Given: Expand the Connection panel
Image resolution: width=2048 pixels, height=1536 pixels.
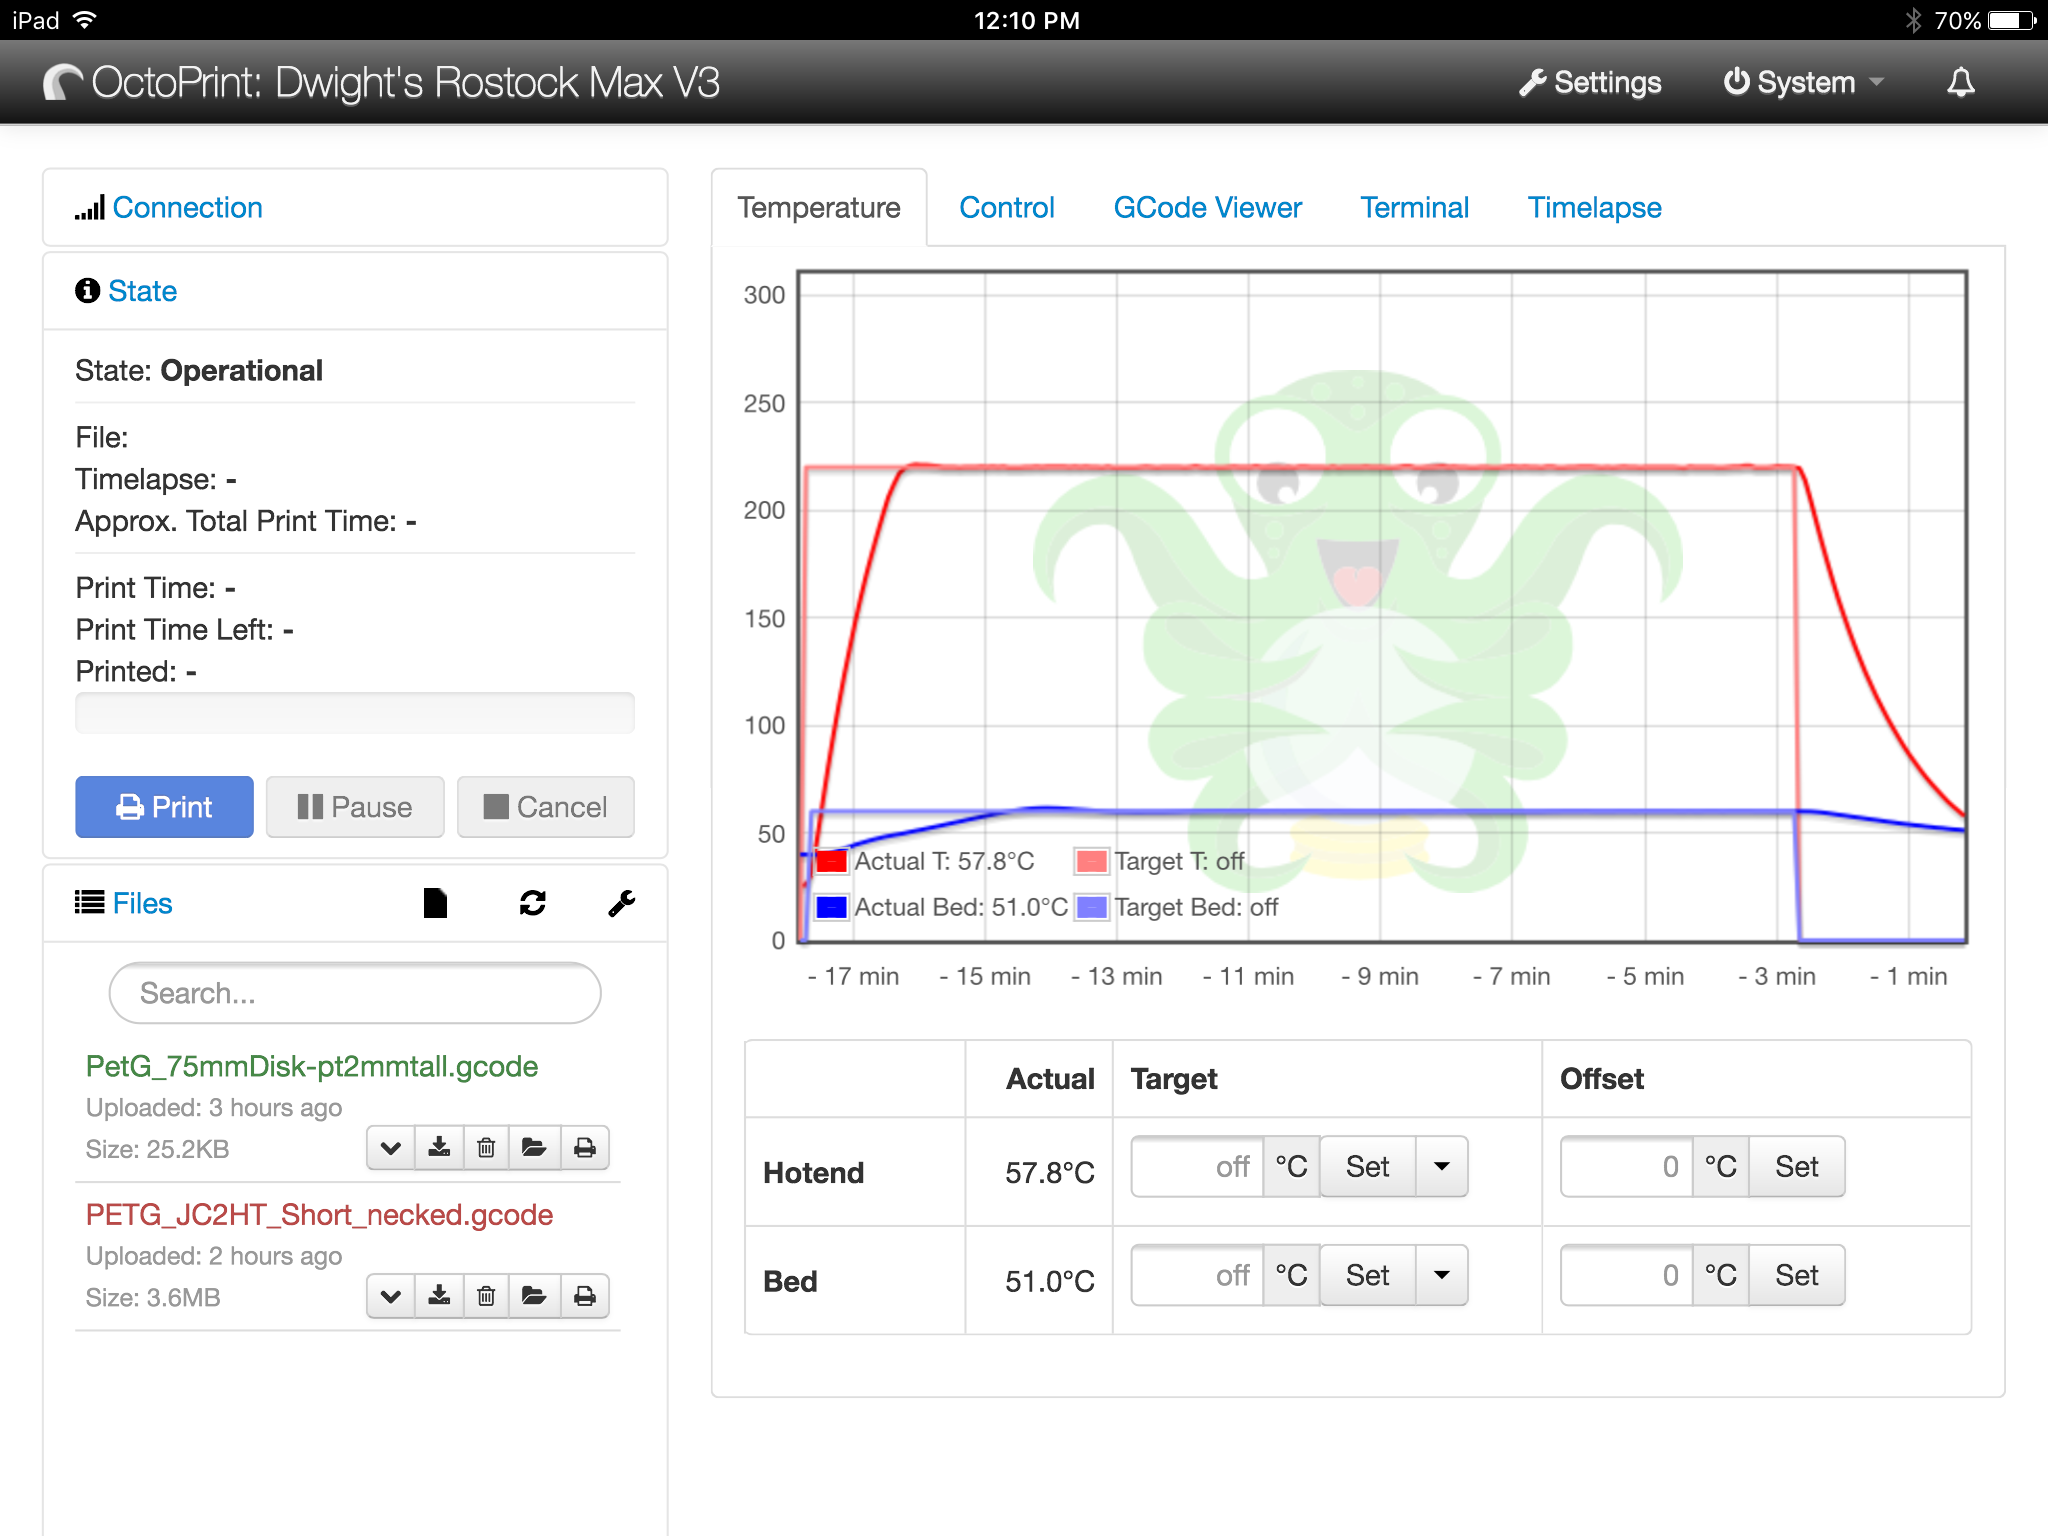Looking at the screenshot, I should [187, 208].
